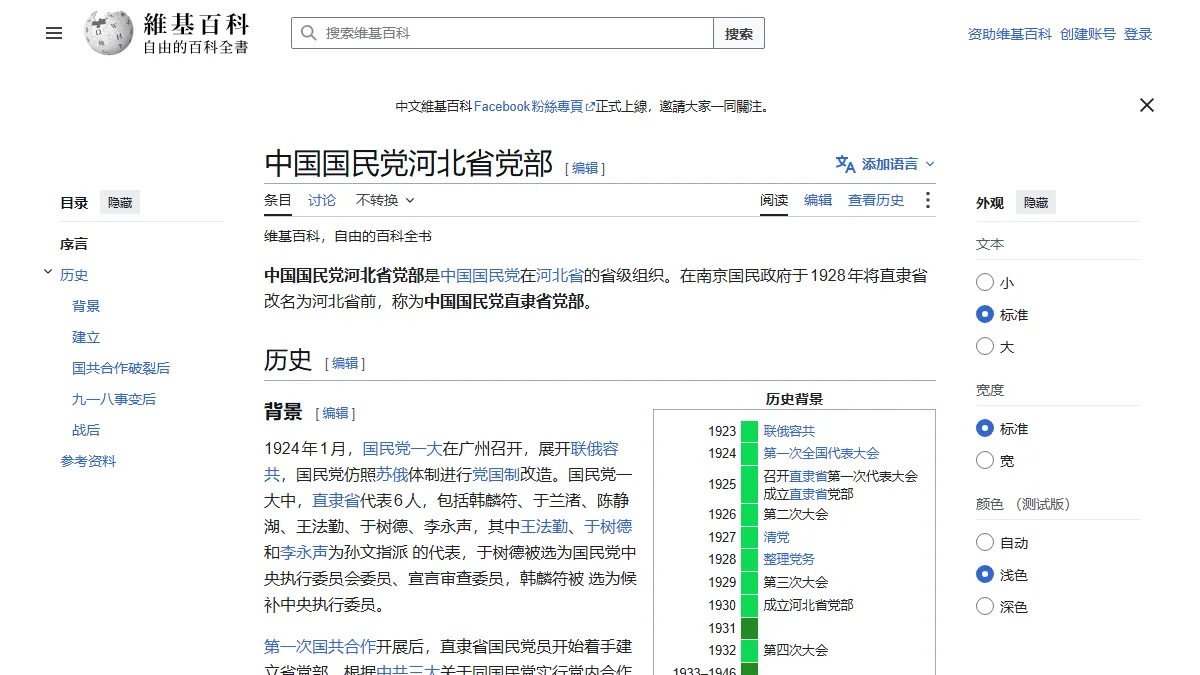Select large text size 大
This screenshot has width=1200, height=675.
click(985, 347)
